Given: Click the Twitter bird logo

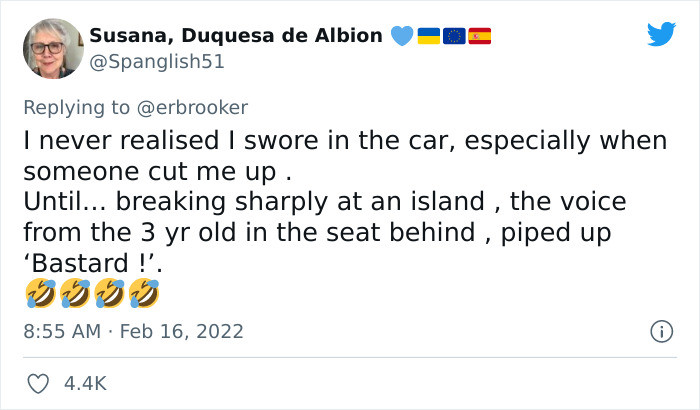Looking at the screenshot, I should [x=661, y=35].
